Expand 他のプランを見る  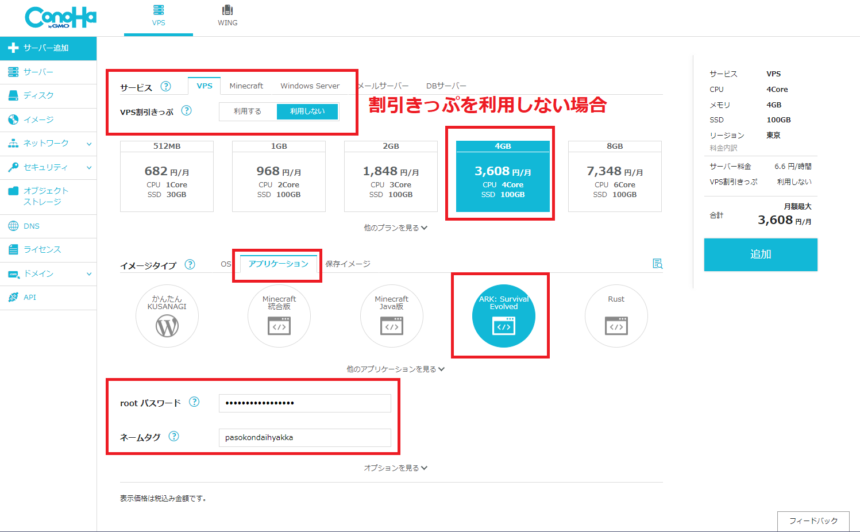click(x=395, y=228)
